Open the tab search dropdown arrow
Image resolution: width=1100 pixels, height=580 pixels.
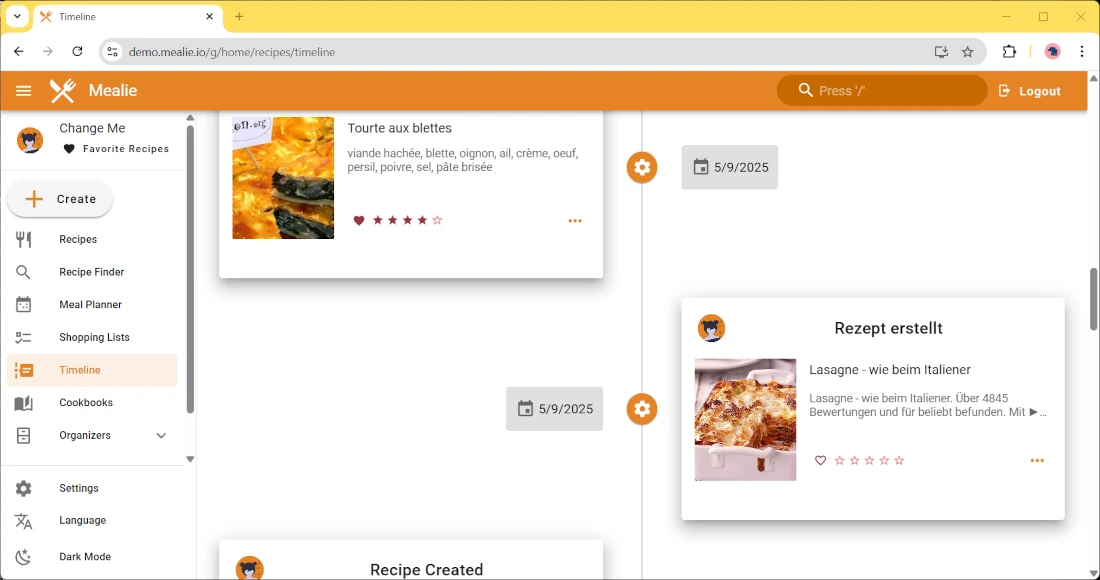coord(18,16)
